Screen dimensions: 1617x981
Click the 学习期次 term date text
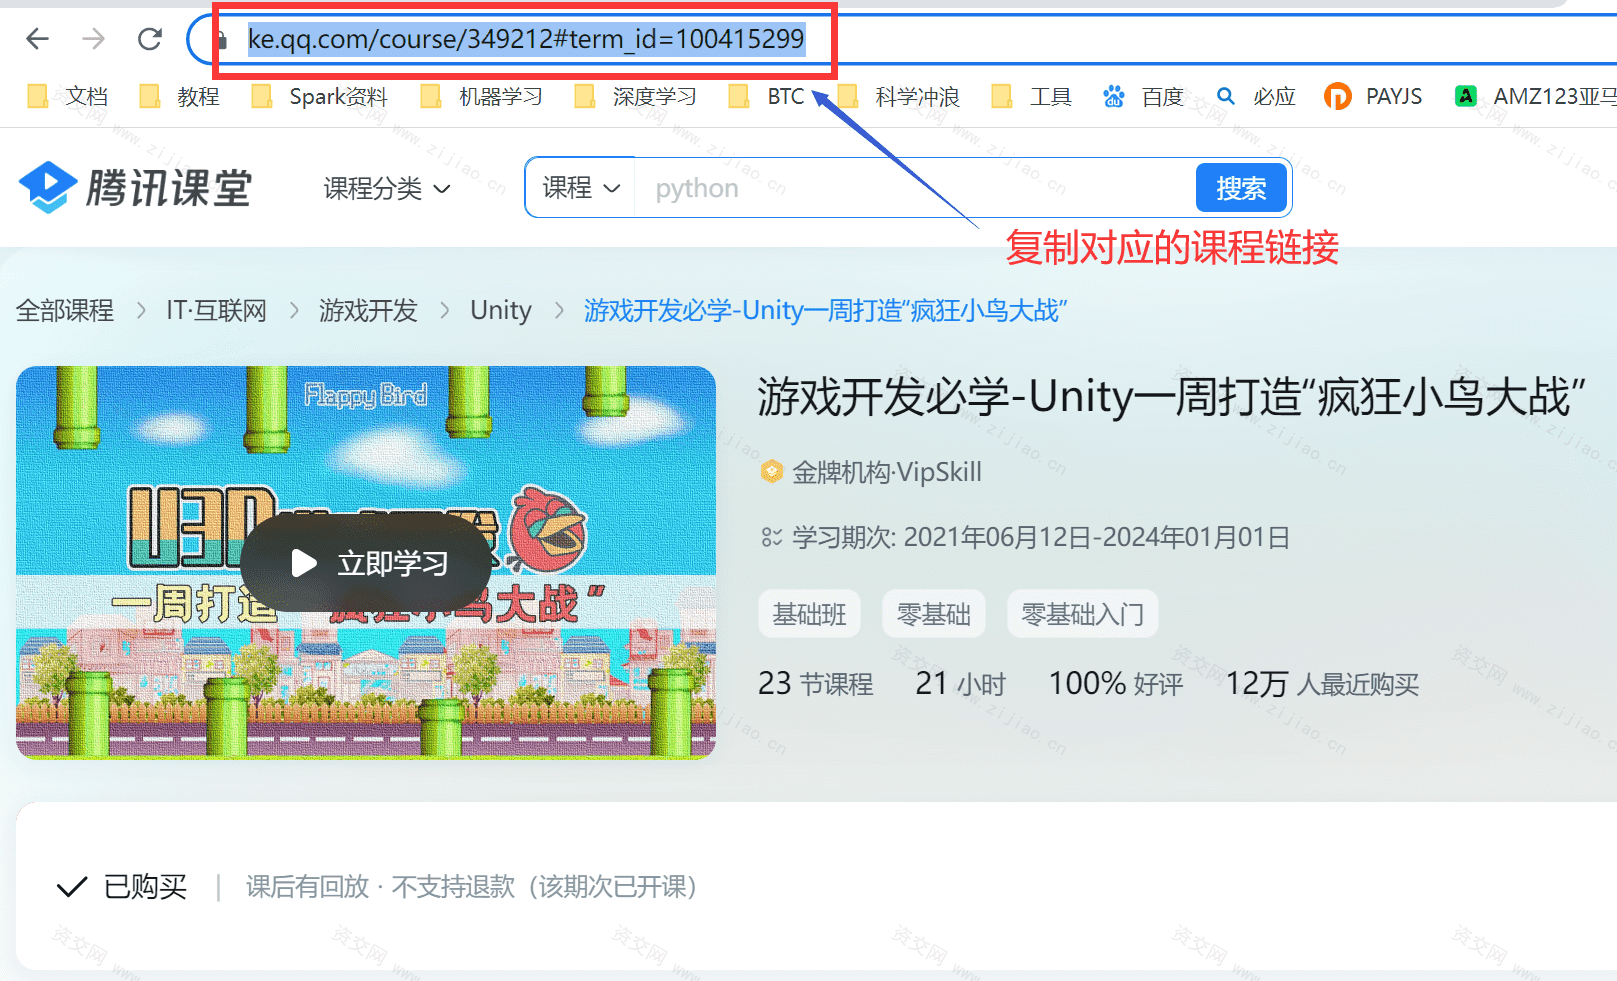click(1041, 537)
